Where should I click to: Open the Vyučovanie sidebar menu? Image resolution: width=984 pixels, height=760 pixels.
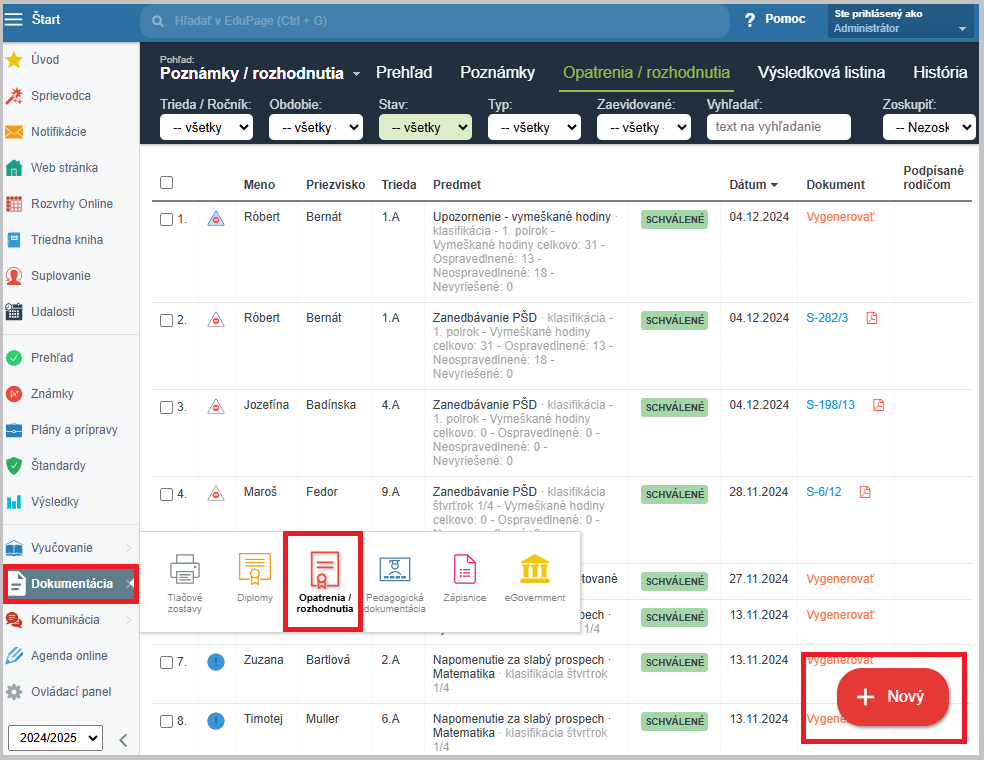(x=70, y=548)
